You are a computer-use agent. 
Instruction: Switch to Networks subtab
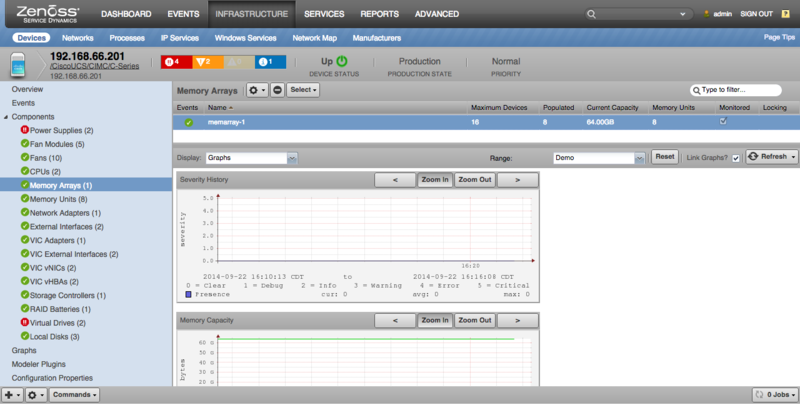[78, 38]
